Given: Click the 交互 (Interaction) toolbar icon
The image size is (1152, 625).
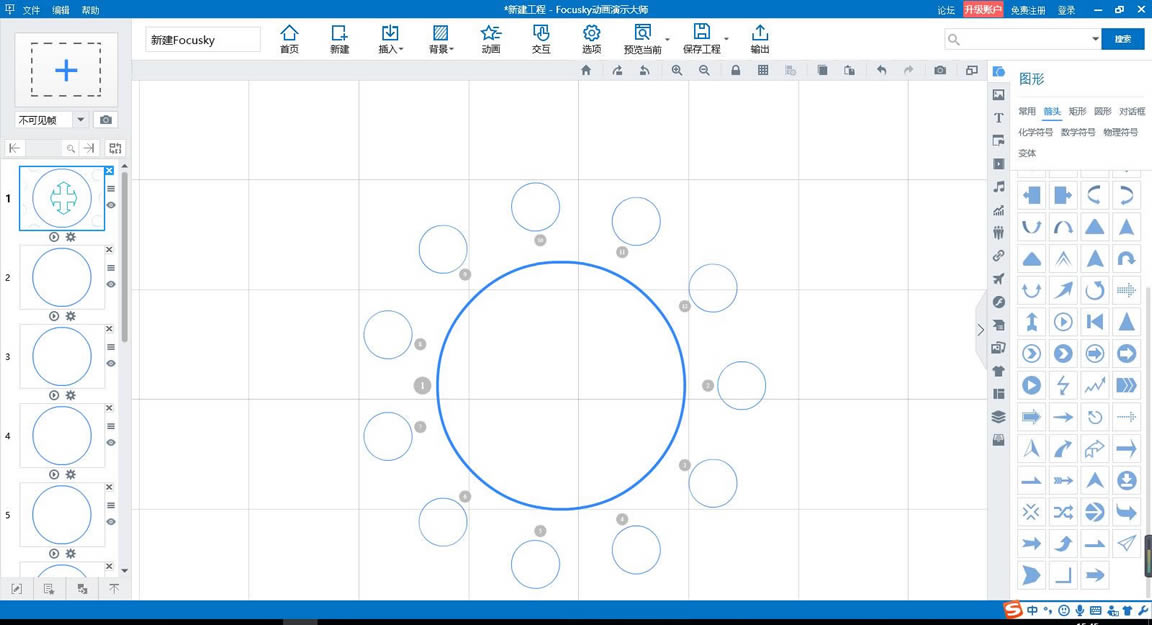Looking at the screenshot, I should click(541, 38).
